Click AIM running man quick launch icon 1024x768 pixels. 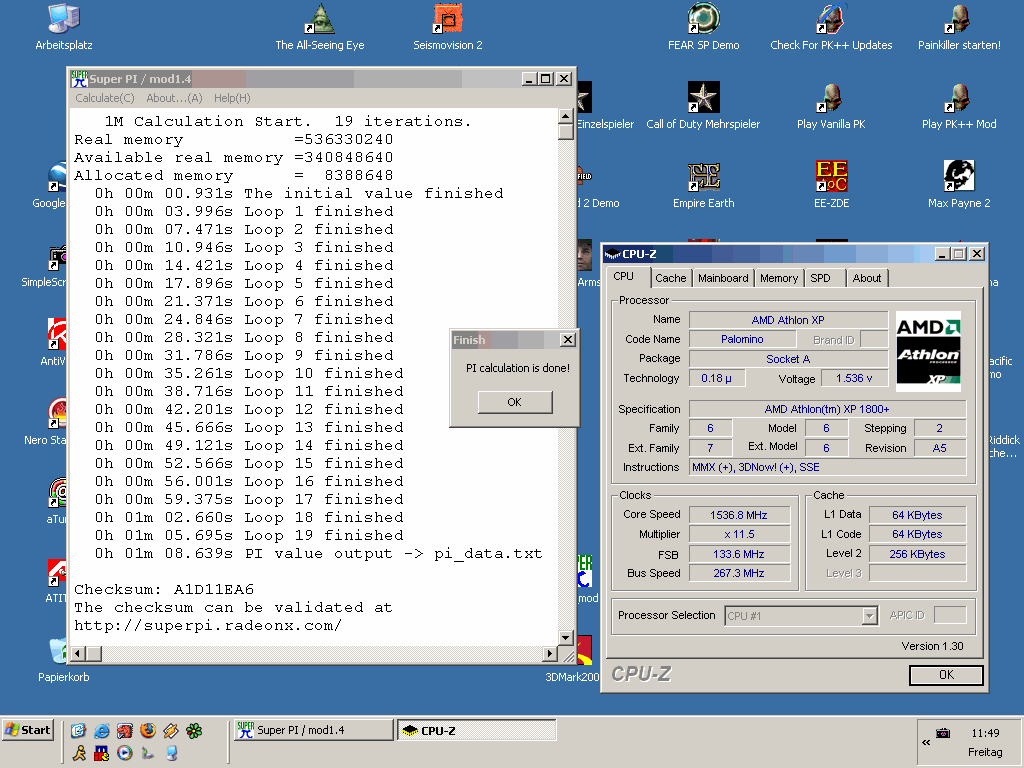click(78, 753)
